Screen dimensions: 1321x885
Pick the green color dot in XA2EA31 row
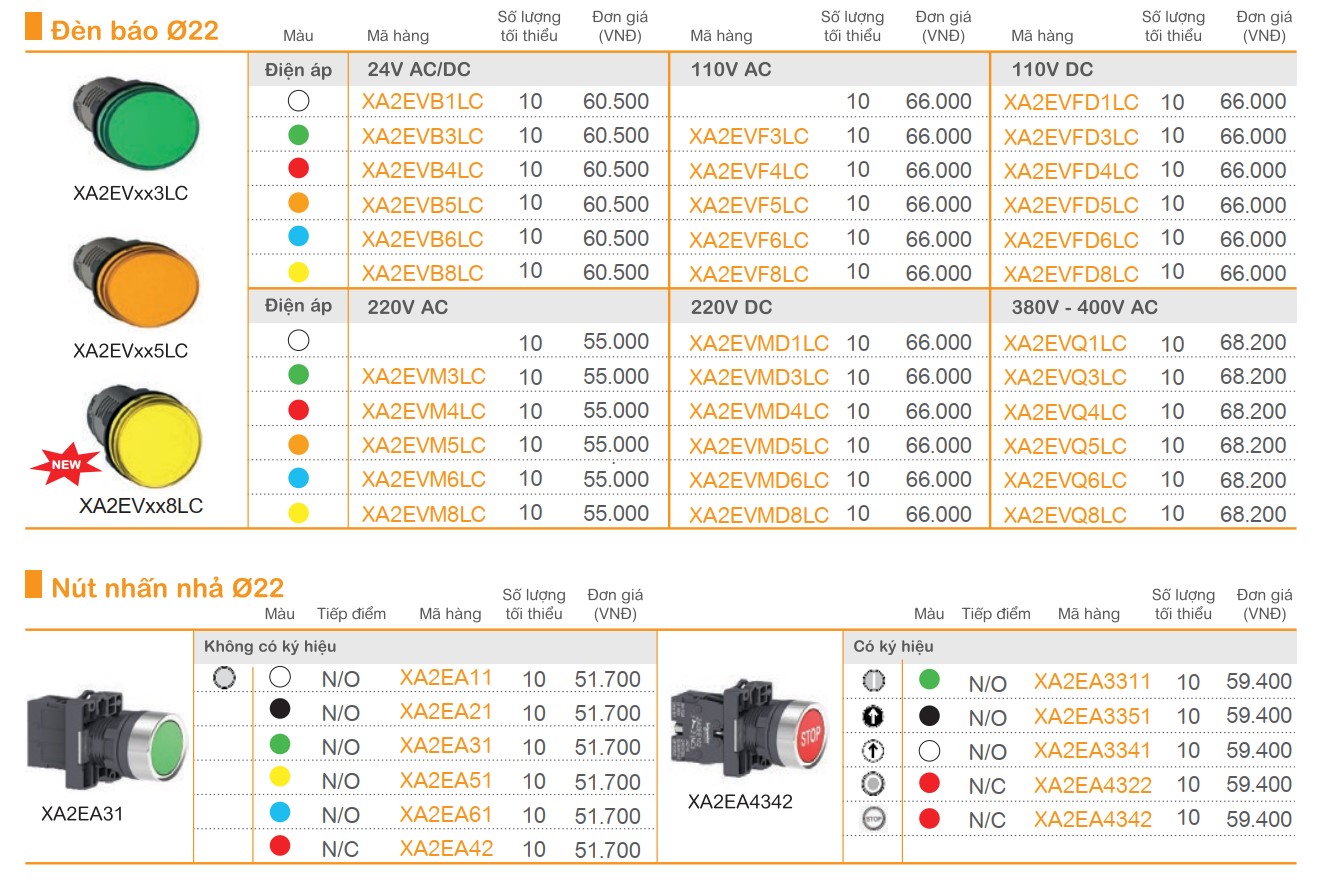coord(280,744)
